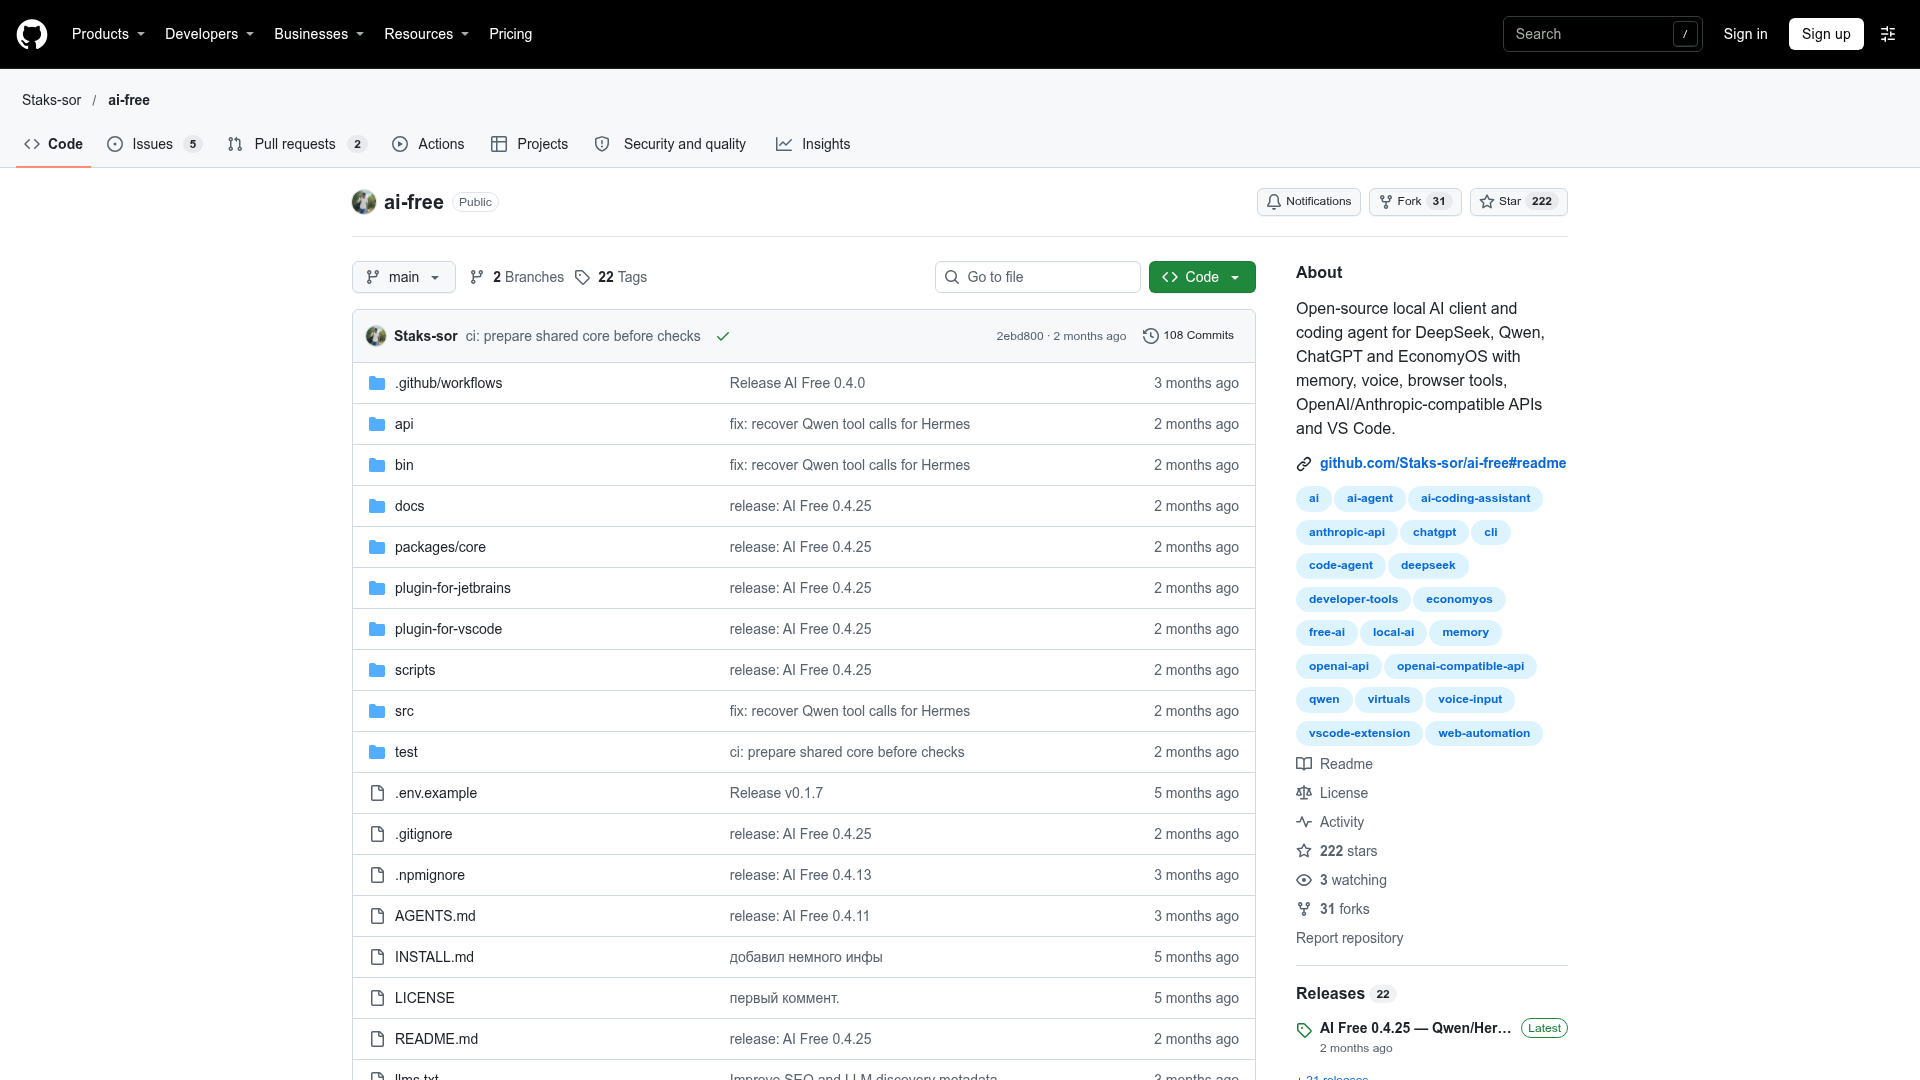
Task: Expand the green Code dropdown button
Action: (1202, 277)
